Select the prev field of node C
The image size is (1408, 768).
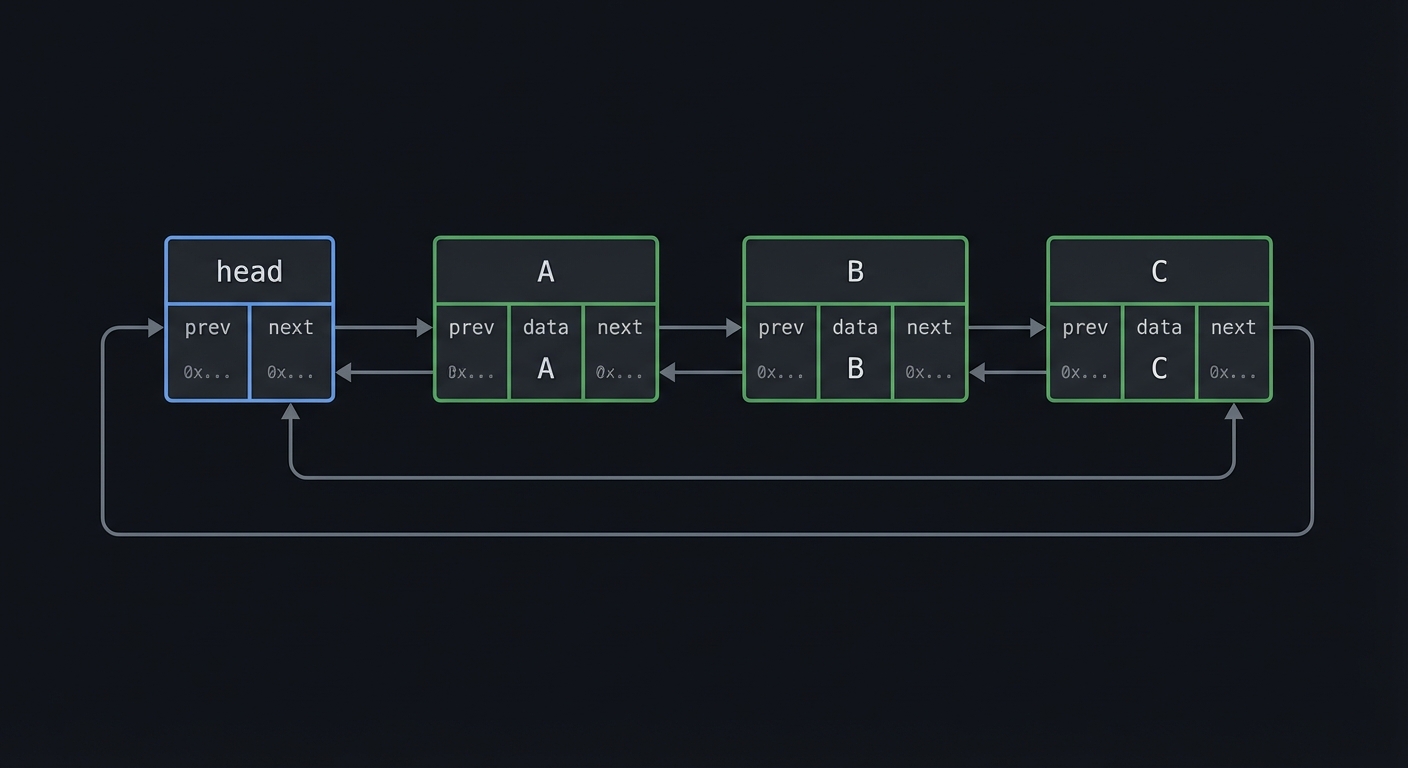point(1085,352)
